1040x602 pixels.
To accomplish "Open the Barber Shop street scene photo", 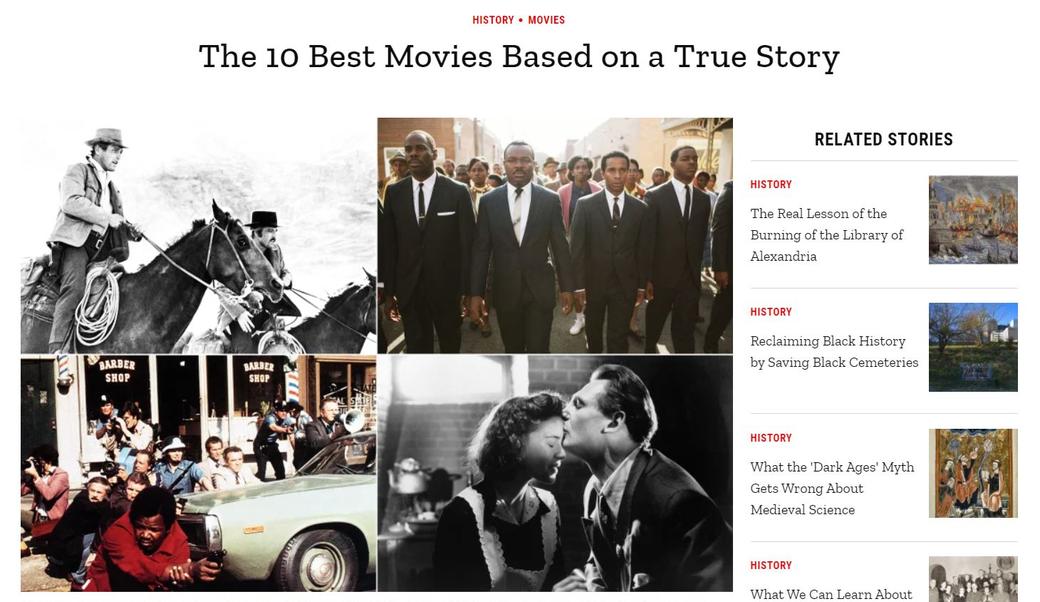I will (x=198, y=473).
